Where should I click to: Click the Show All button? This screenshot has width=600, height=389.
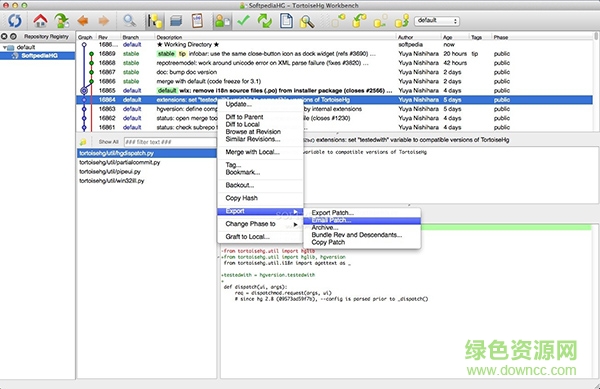tap(108, 142)
